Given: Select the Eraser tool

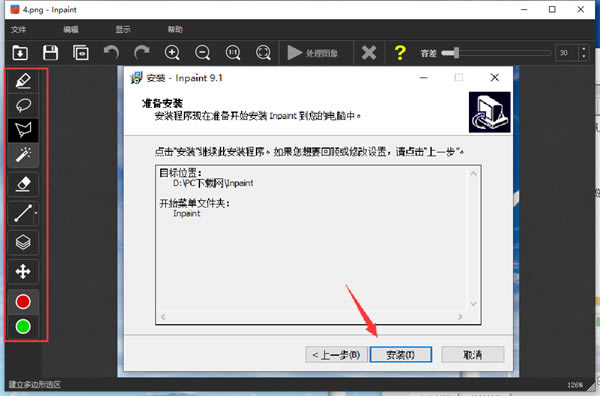Looking at the screenshot, I should tap(23, 184).
